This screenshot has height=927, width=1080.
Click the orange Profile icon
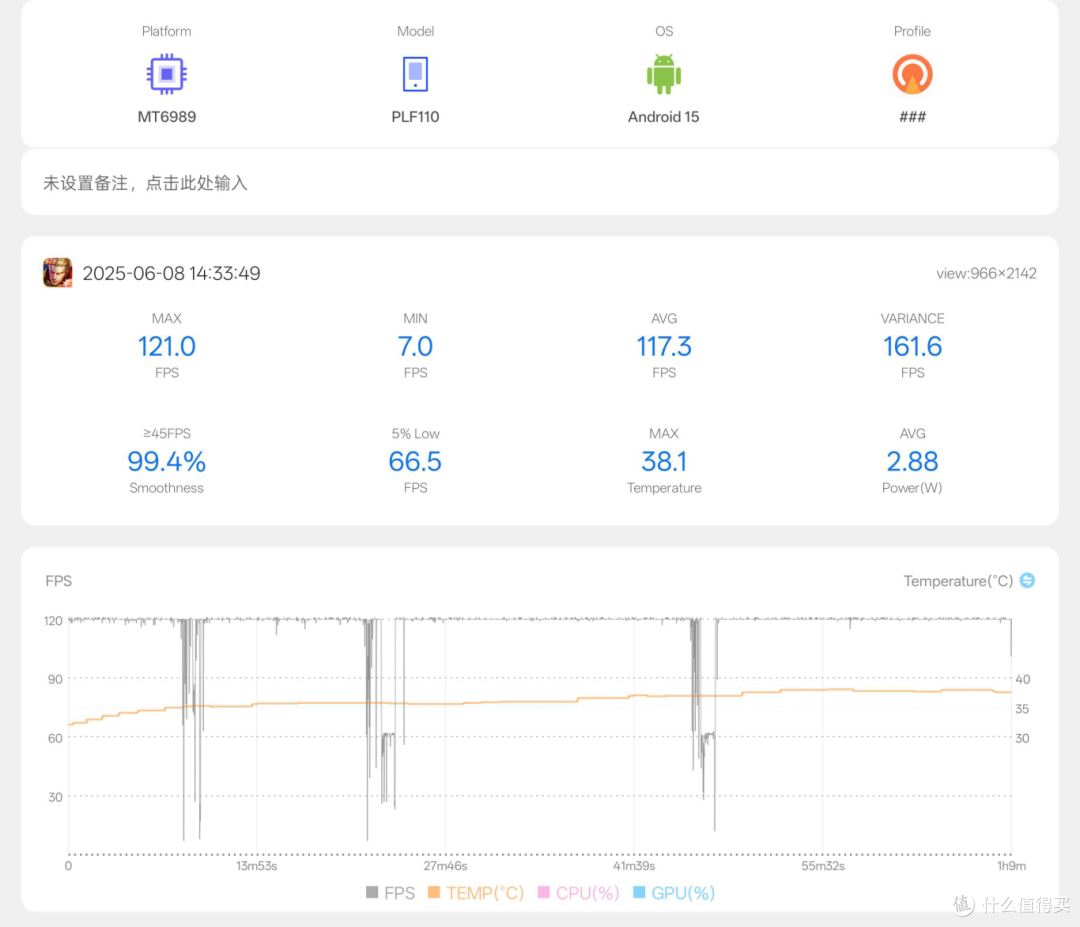click(913, 74)
